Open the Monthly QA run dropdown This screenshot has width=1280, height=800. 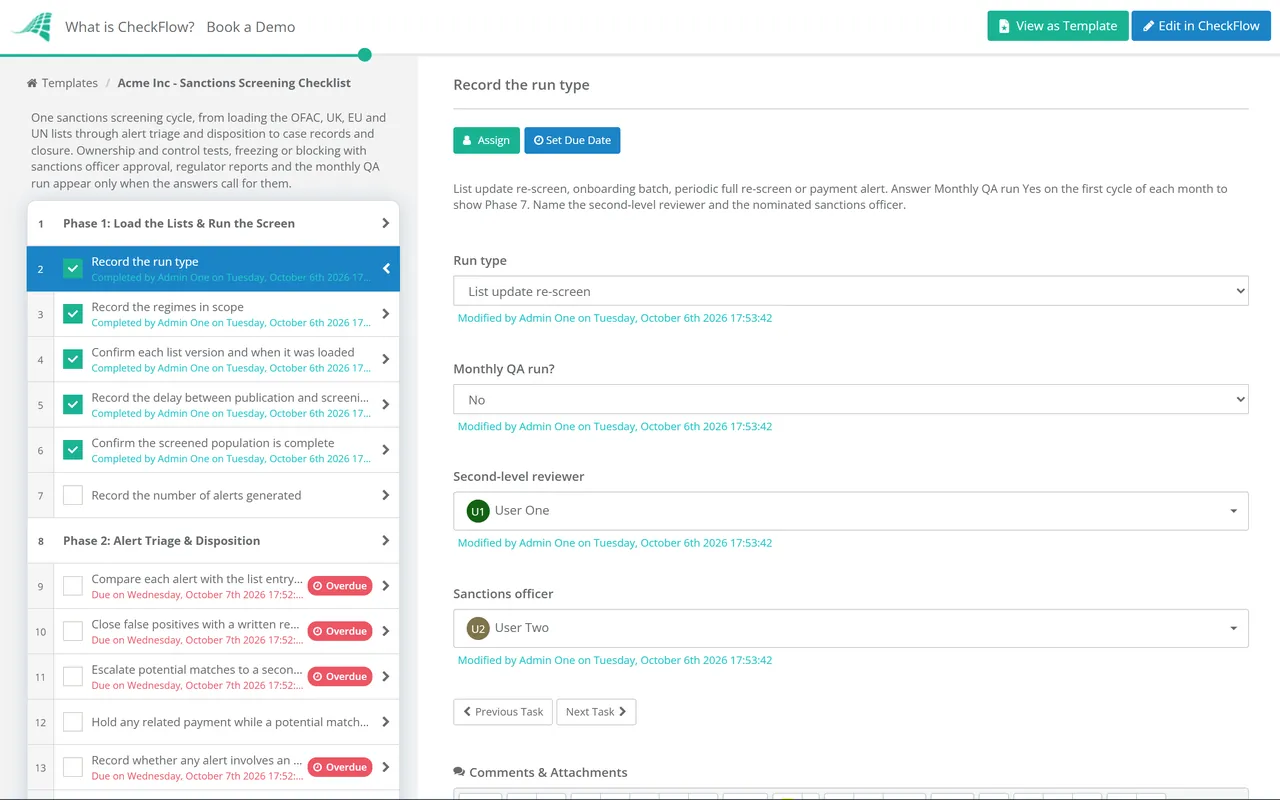pyautogui.click(x=851, y=399)
